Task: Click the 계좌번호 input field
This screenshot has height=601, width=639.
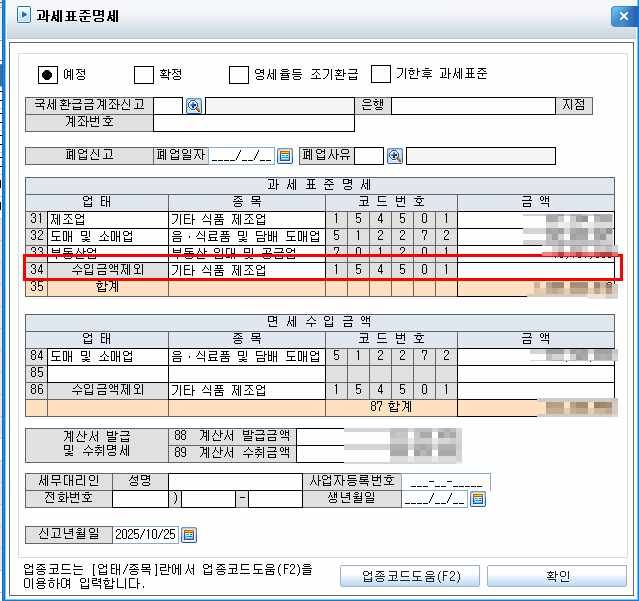Action: click(253, 124)
